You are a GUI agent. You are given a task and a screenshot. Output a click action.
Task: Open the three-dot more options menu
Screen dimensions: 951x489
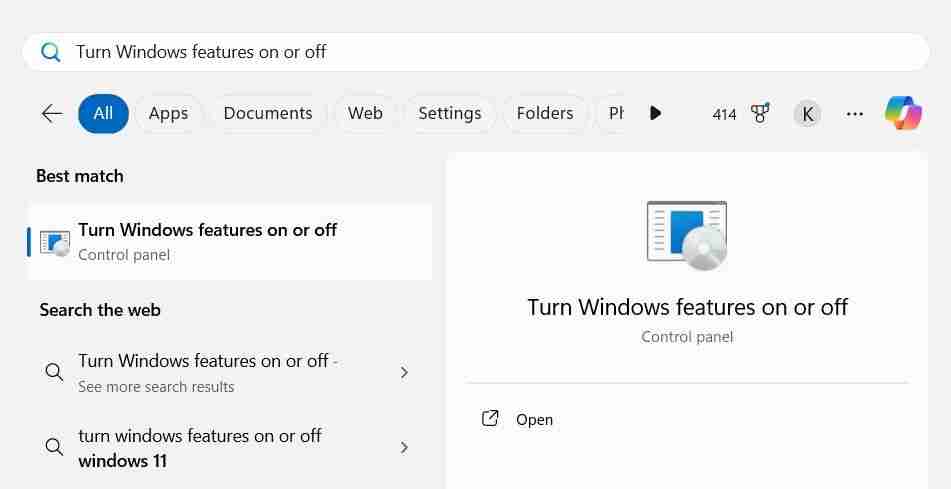click(x=855, y=114)
